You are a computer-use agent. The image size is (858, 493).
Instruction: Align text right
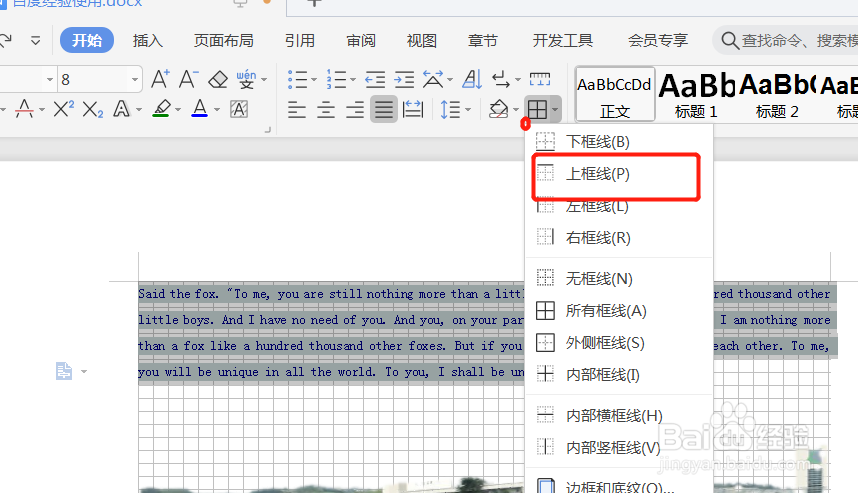pyautogui.click(x=355, y=109)
